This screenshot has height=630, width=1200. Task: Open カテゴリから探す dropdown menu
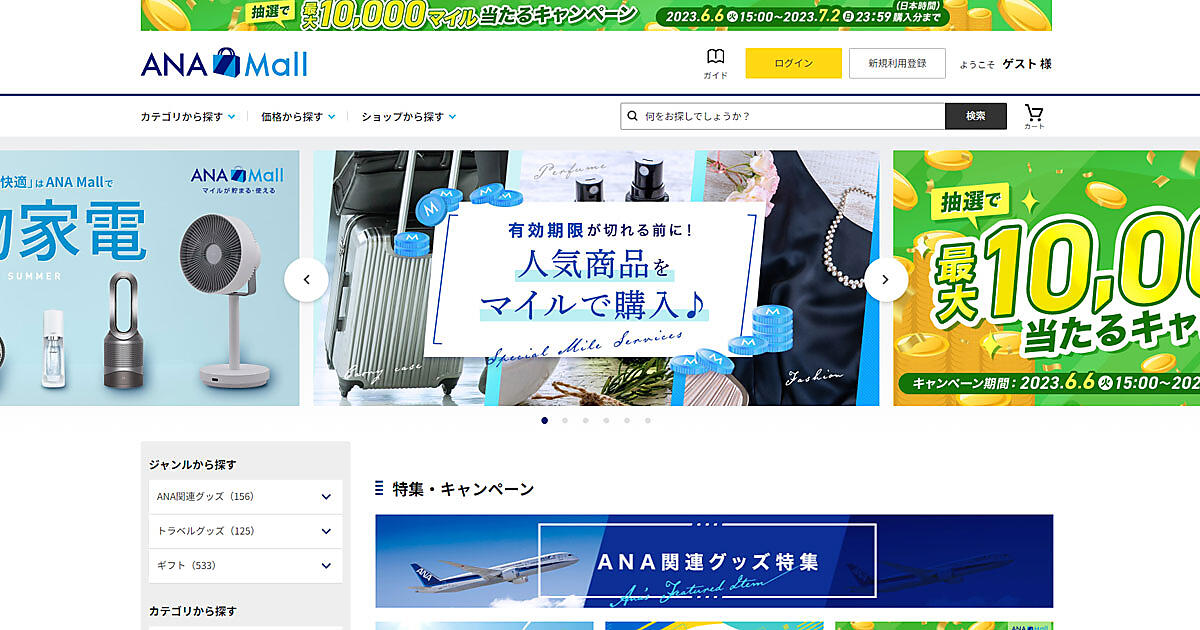point(188,117)
